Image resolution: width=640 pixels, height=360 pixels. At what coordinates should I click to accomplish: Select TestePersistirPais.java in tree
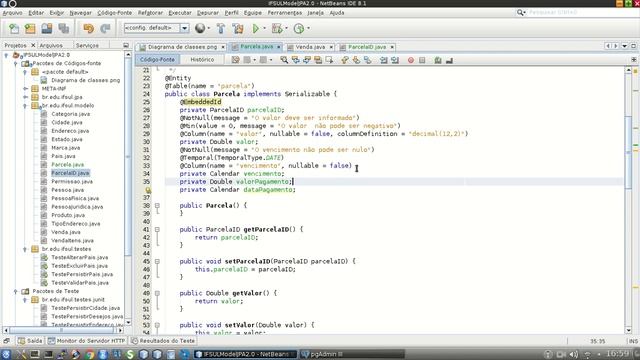click(x=82, y=274)
